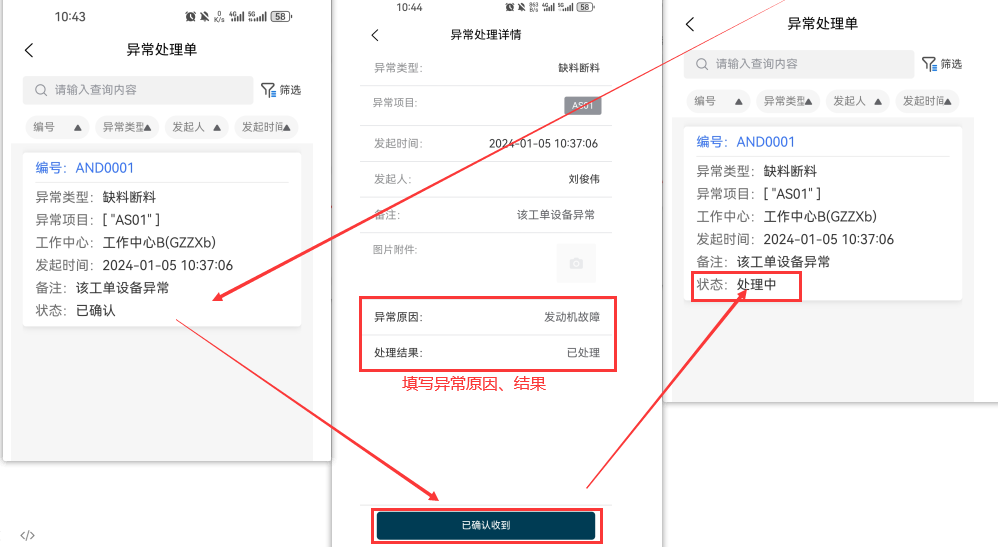Tap back arrow on the 10:43 异常处理单 screen
998x547 pixels.
tap(29, 50)
